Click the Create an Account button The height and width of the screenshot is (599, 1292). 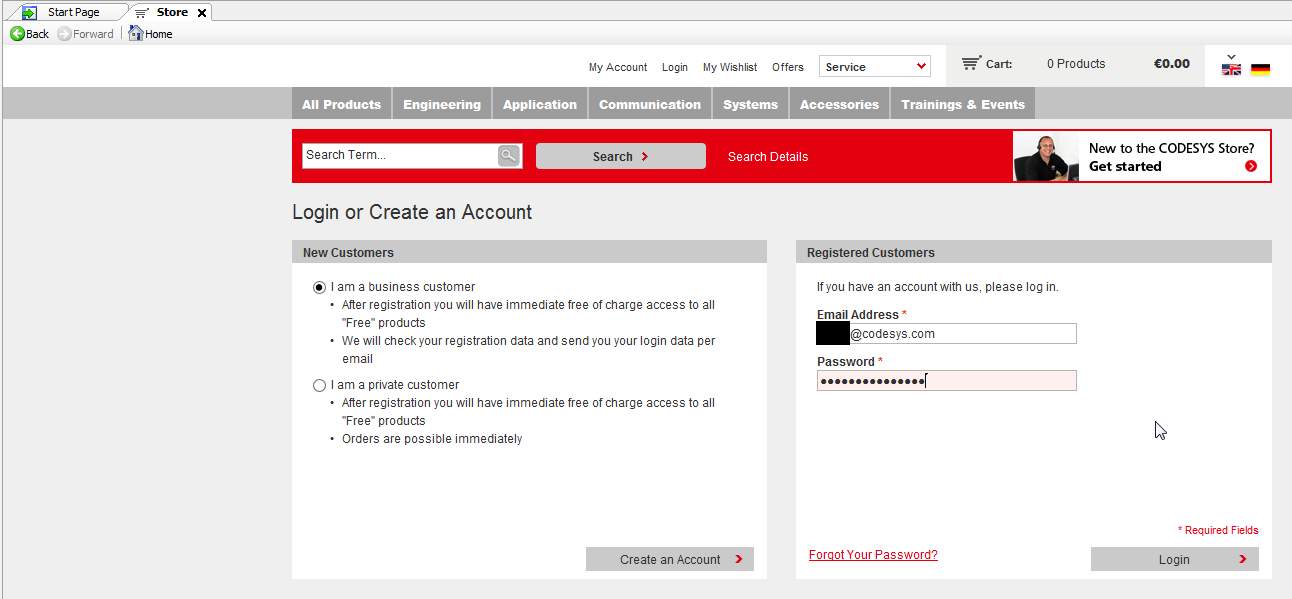point(670,559)
